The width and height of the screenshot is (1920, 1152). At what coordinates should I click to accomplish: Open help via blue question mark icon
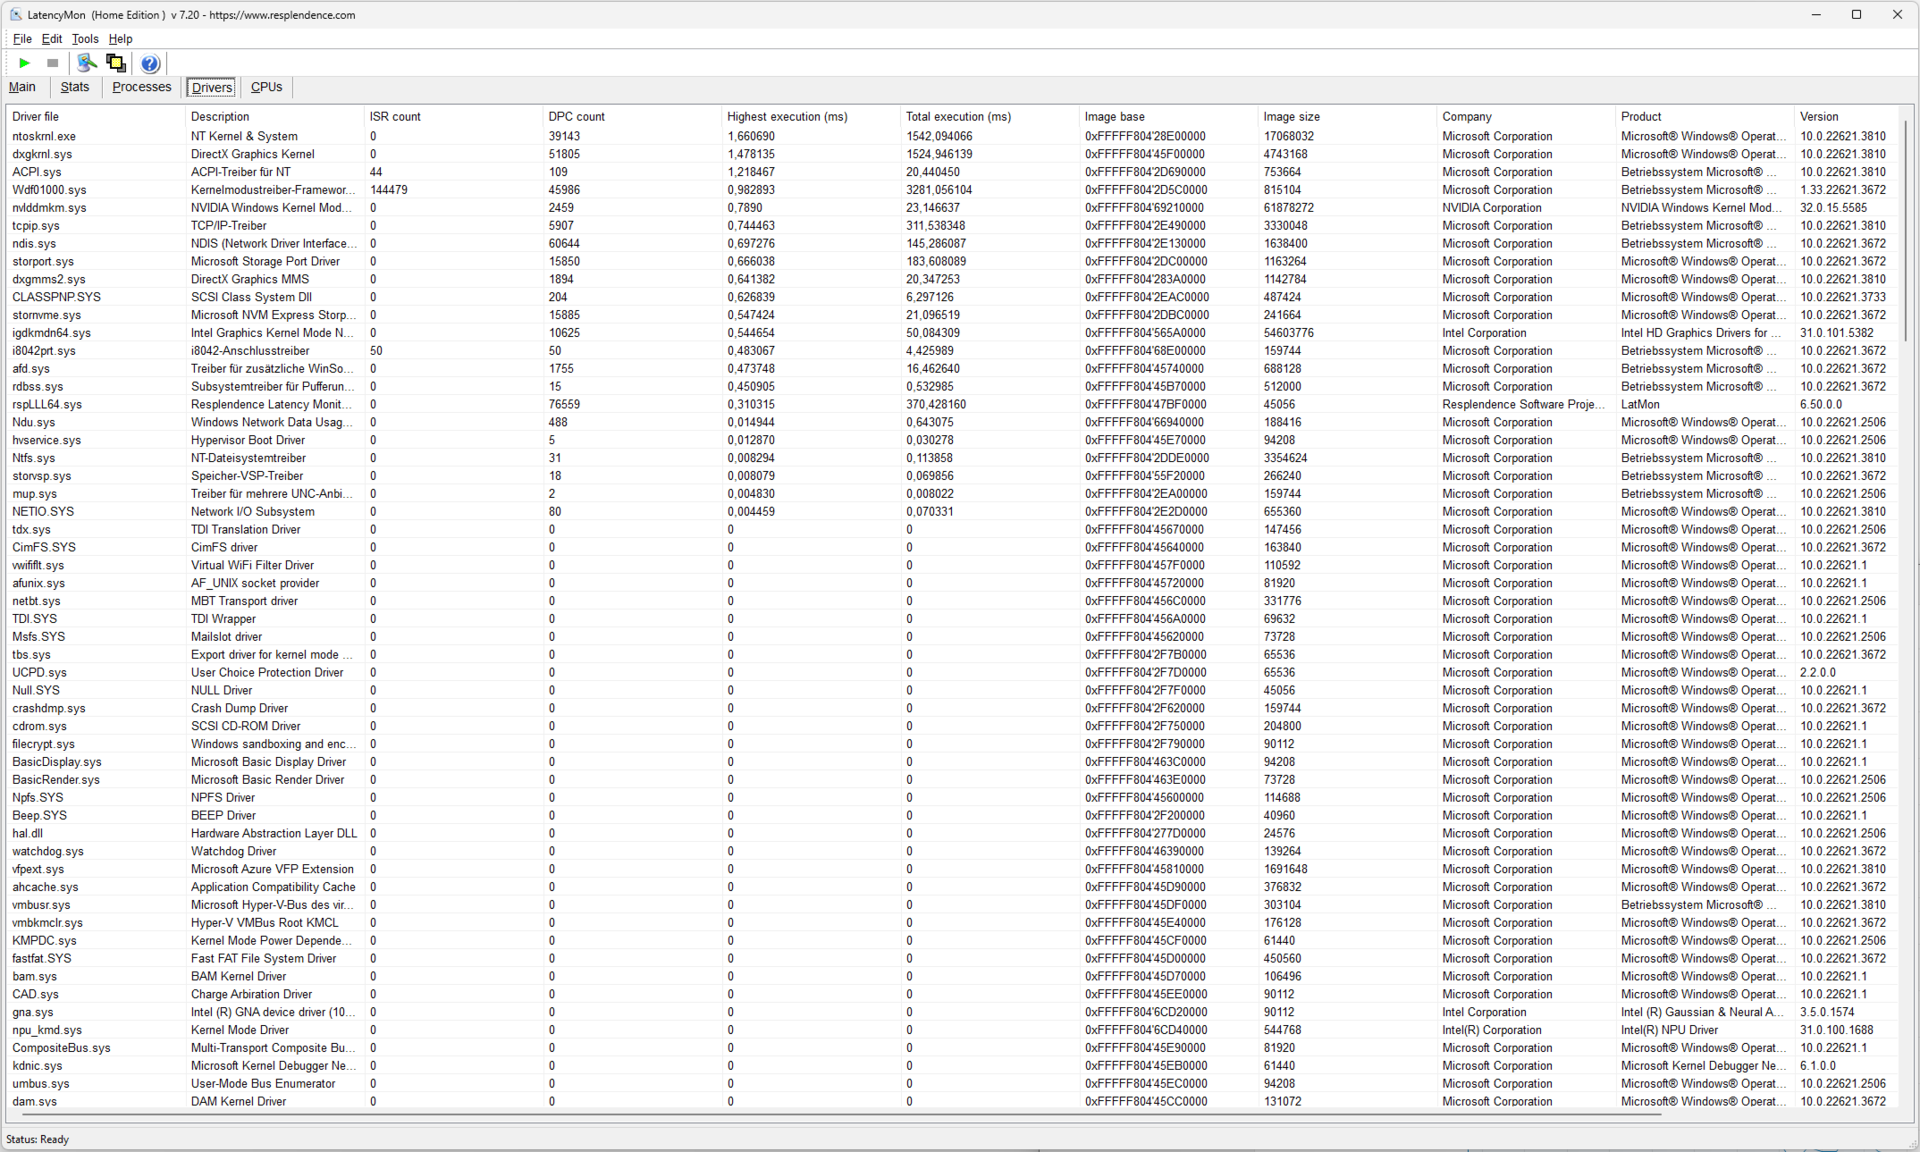coord(149,64)
